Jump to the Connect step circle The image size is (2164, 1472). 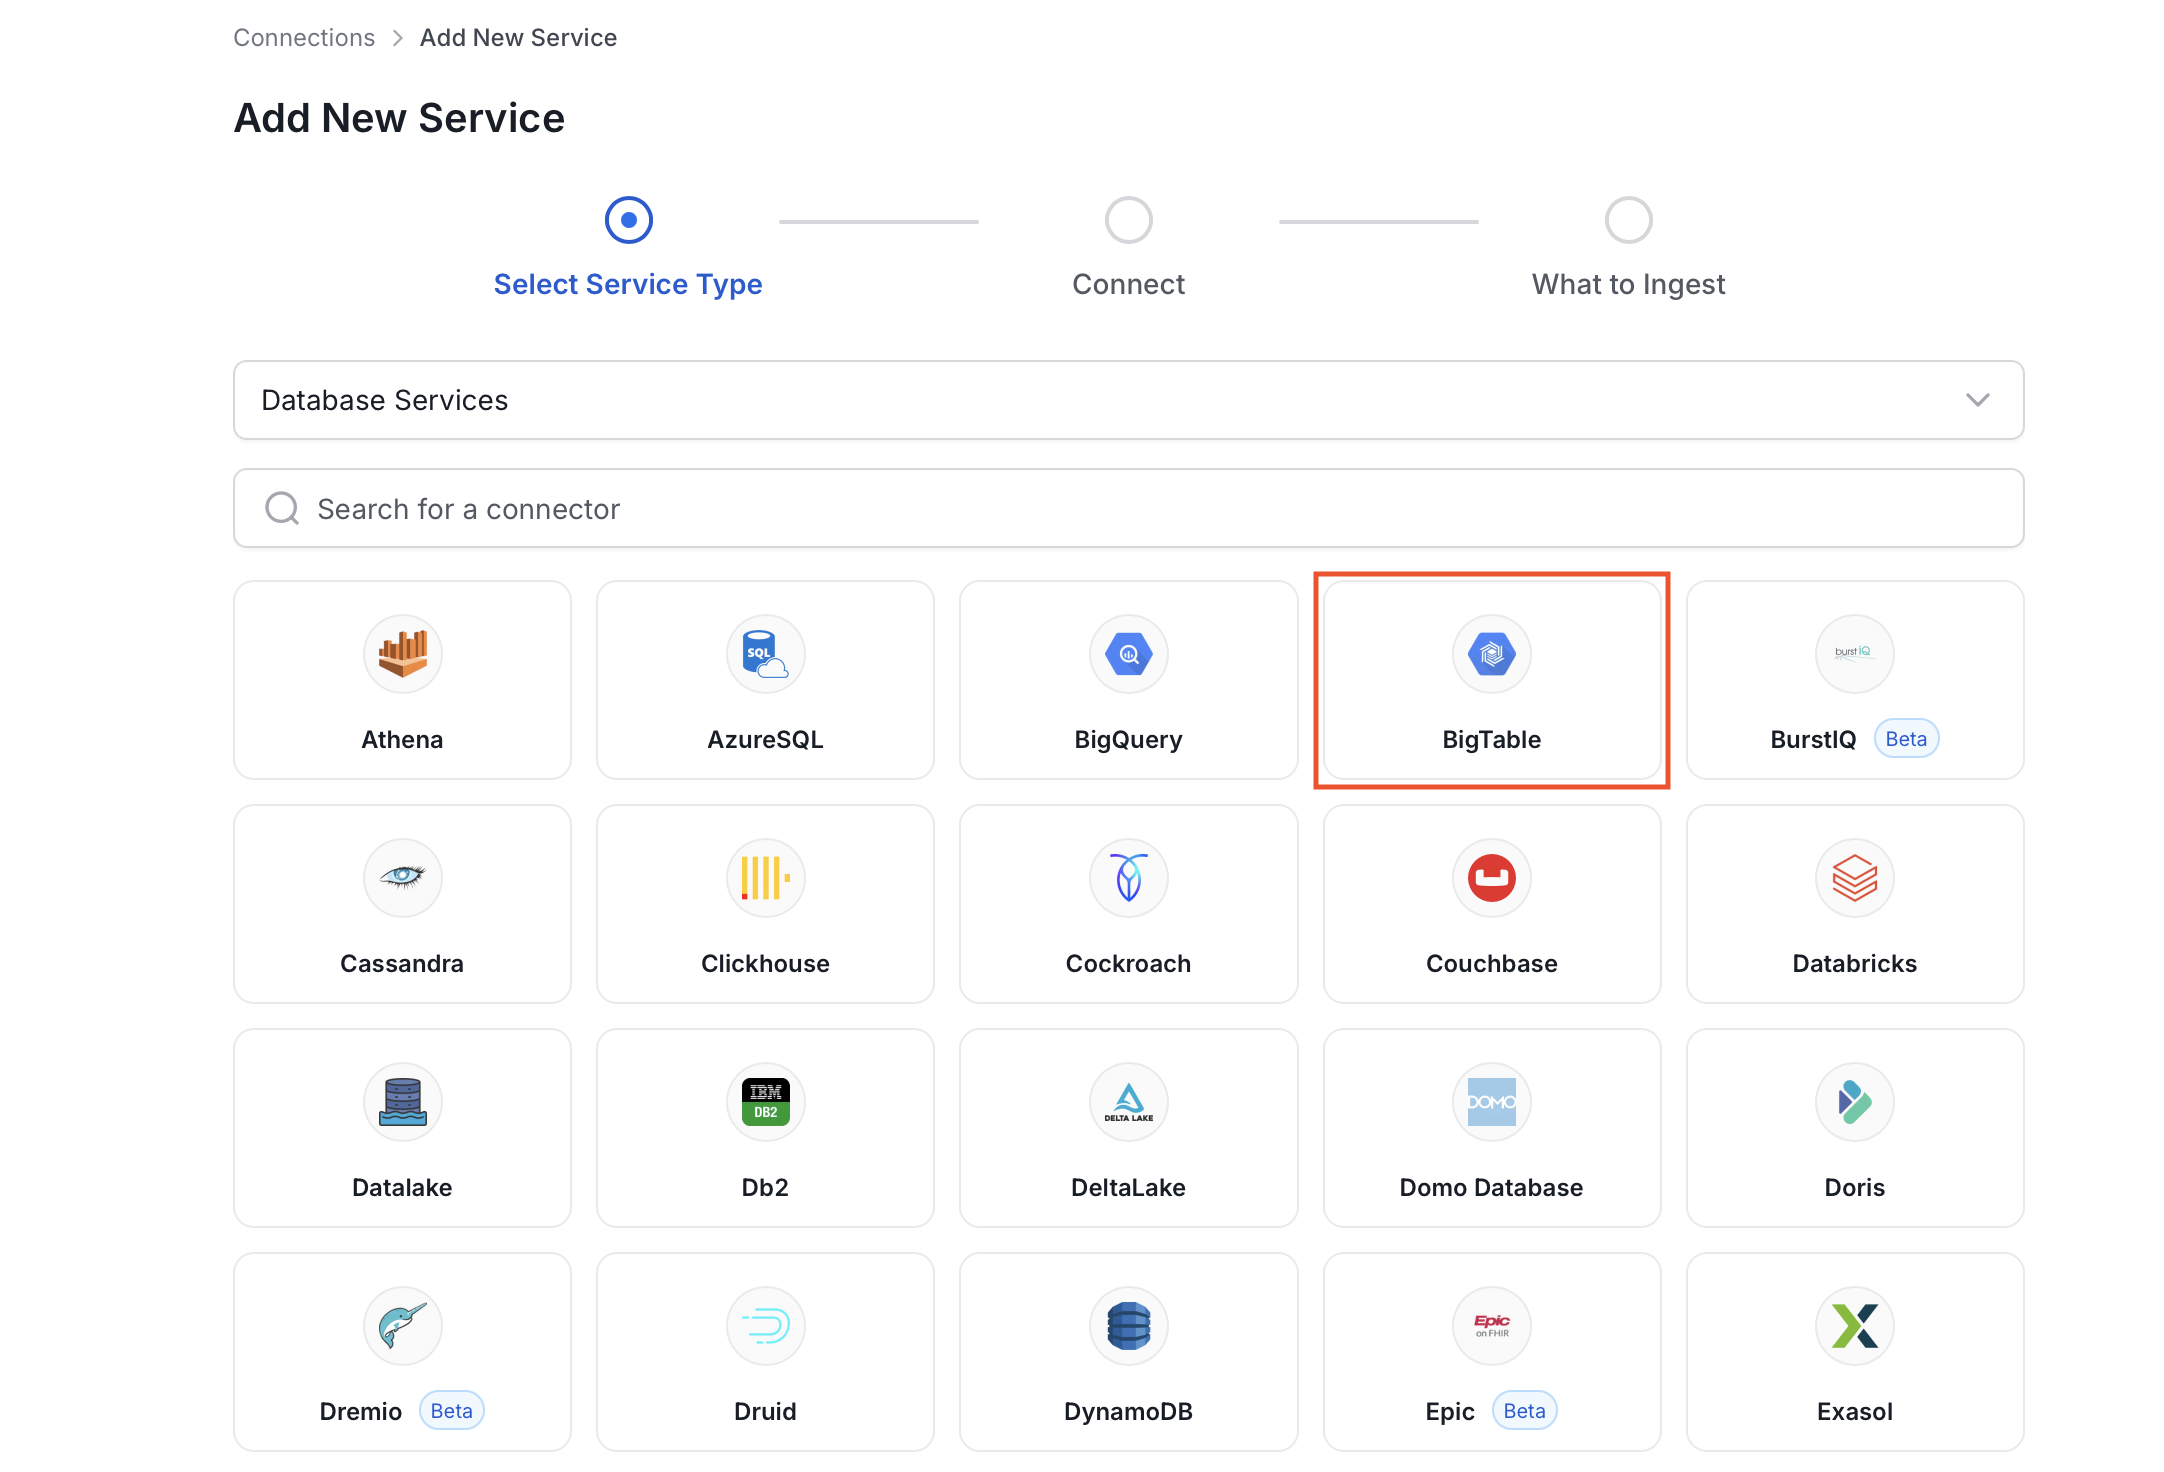1128,220
